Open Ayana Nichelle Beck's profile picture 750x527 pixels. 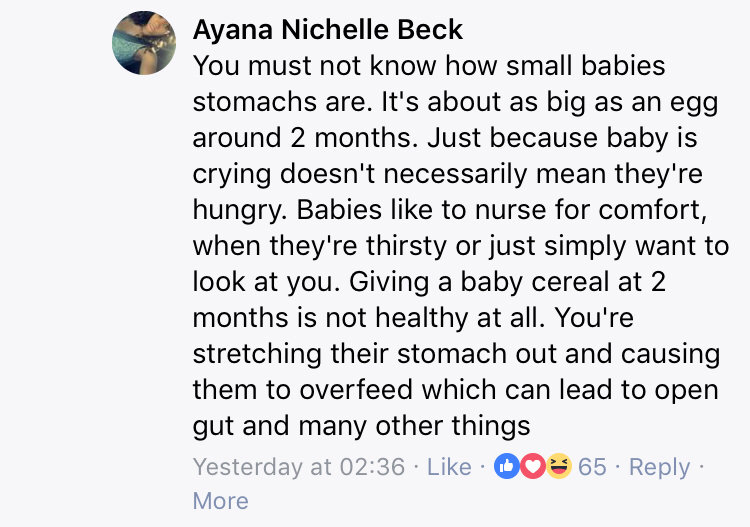tap(144, 43)
